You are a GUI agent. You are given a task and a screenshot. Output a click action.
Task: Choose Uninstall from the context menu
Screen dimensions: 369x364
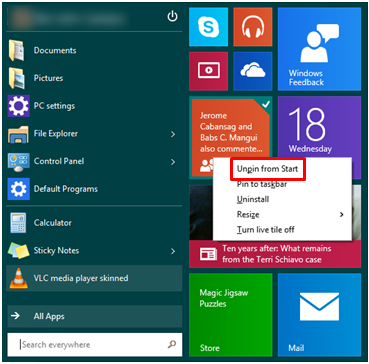coord(253,199)
